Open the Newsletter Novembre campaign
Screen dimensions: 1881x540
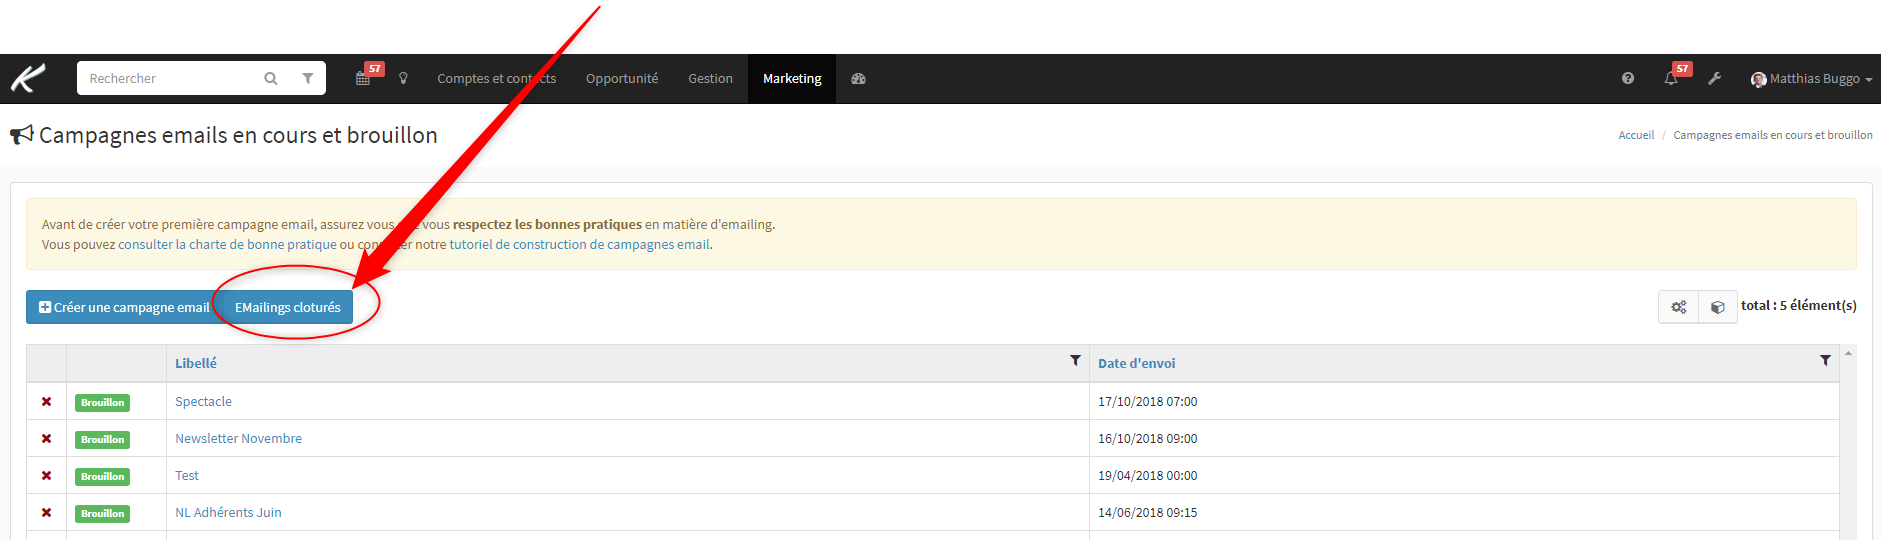[x=238, y=438]
